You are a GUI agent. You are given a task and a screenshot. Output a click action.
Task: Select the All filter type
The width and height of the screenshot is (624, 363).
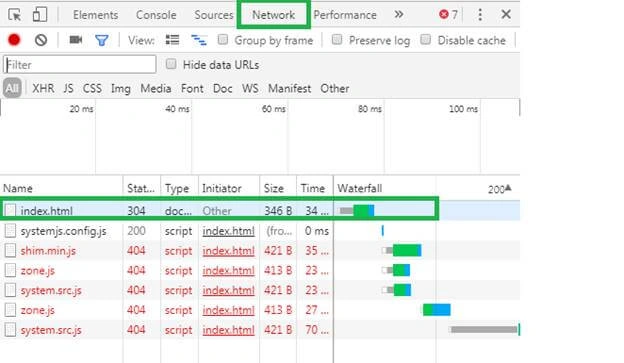point(12,88)
